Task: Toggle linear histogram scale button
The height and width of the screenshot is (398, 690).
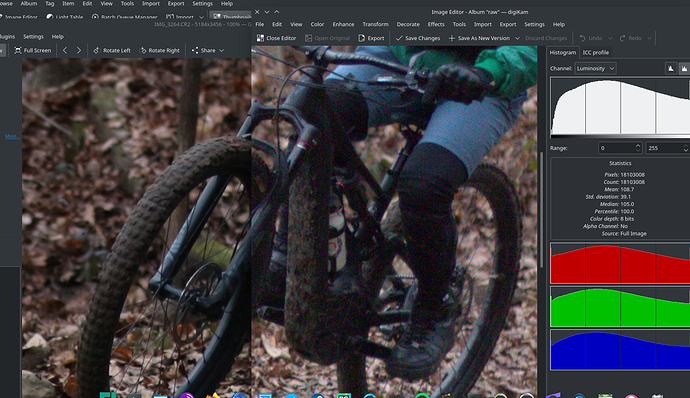Action: click(671, 68)
